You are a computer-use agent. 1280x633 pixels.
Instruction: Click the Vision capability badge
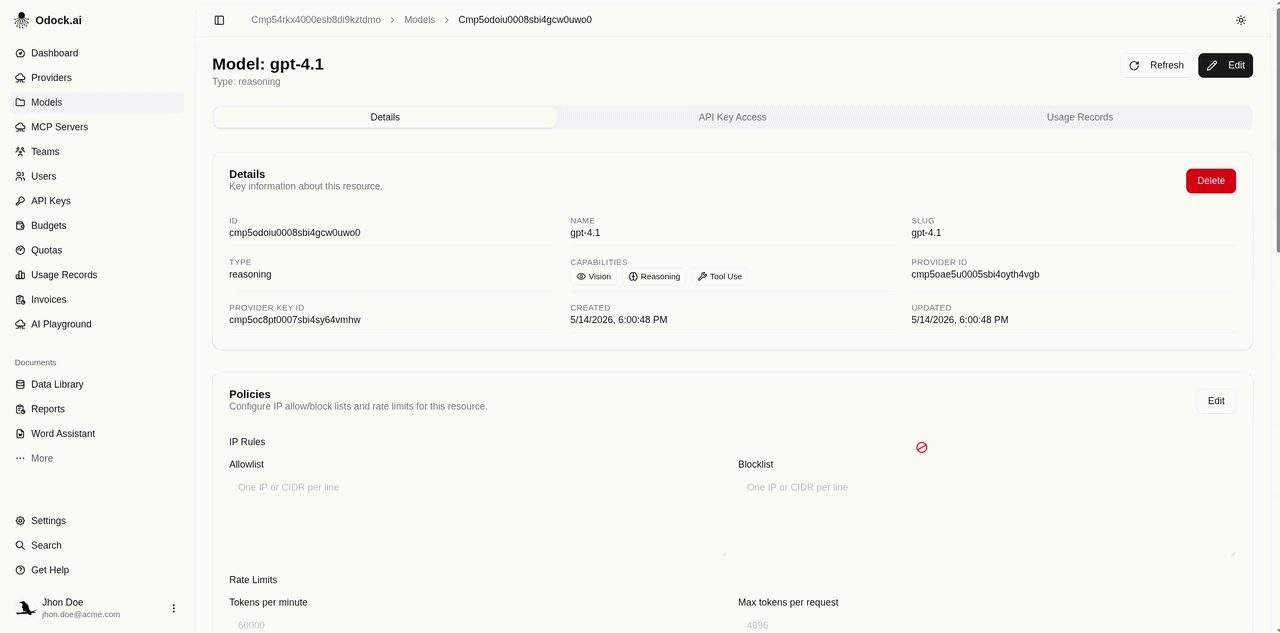coord(594,277)
